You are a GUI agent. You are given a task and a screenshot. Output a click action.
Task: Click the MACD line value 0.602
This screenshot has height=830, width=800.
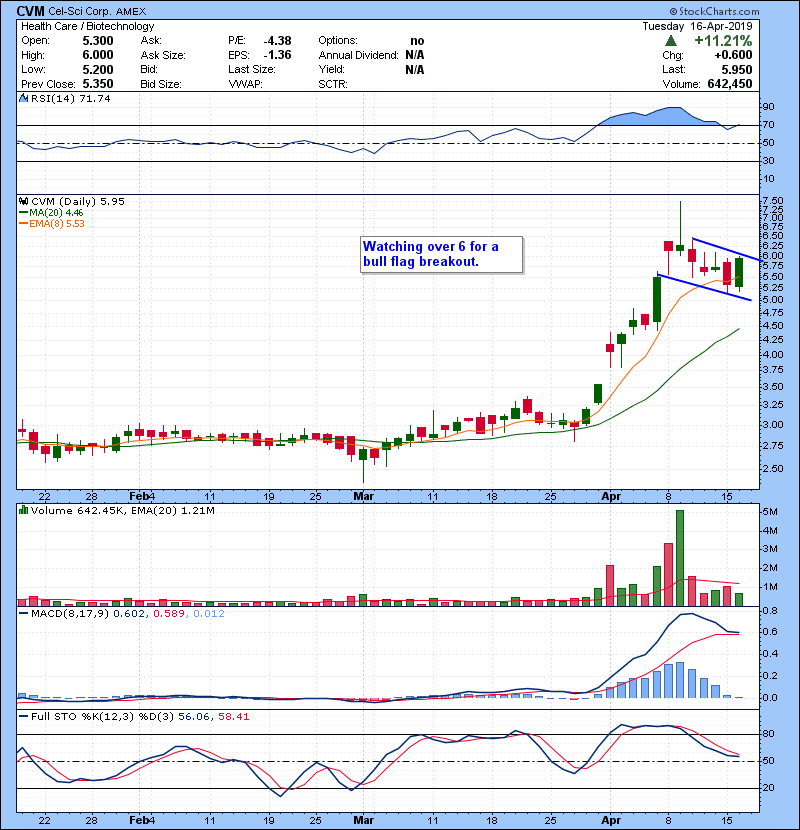click(x=129, y=614)
